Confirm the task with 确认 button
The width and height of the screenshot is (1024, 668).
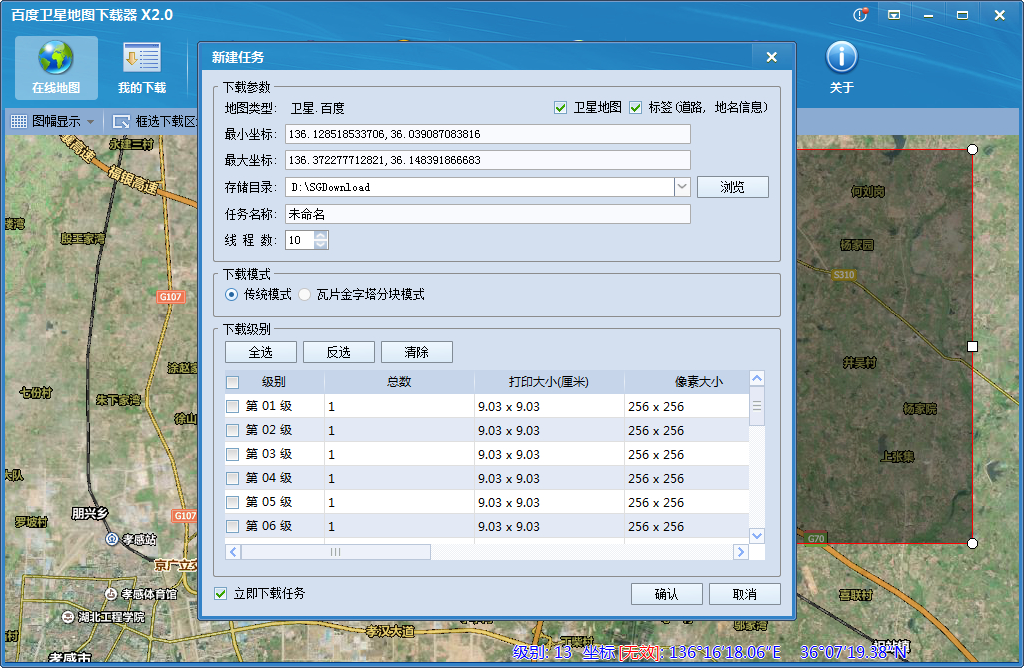[666, 593]
